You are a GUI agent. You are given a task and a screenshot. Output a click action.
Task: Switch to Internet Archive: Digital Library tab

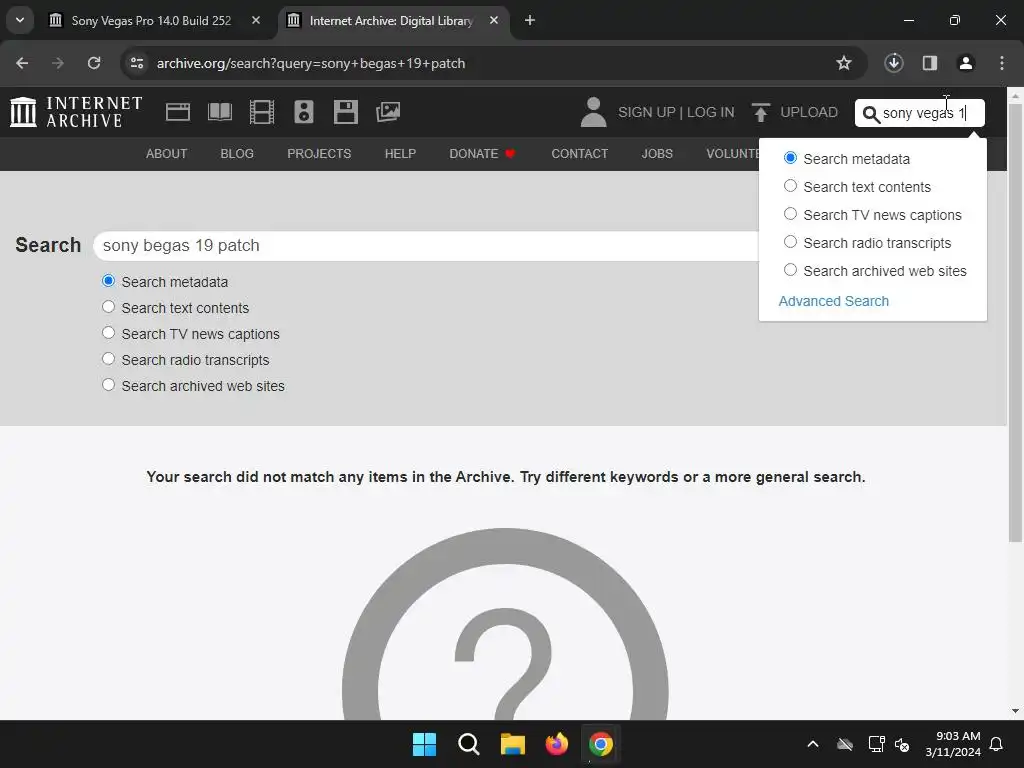[x=391, y=20]
